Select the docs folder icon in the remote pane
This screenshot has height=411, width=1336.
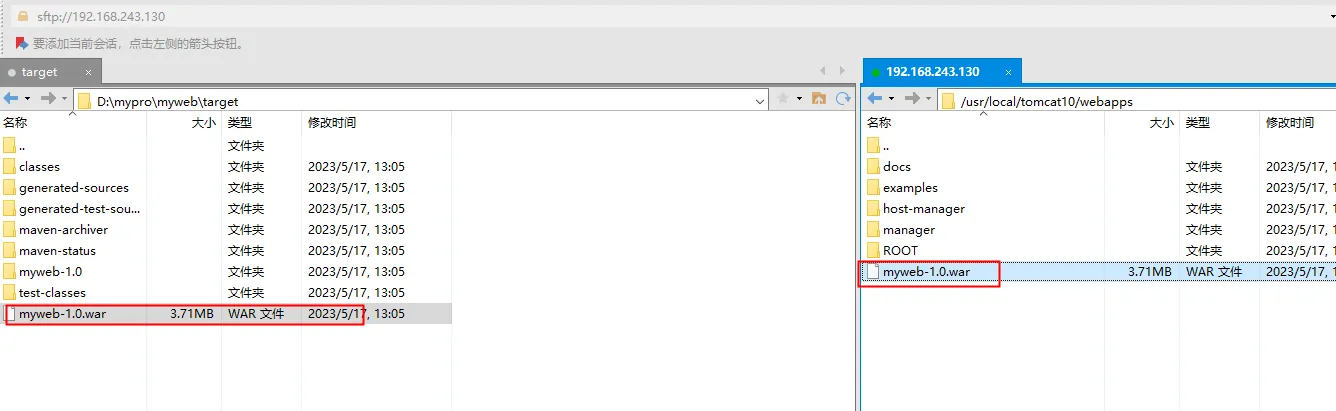click(874, 167)
